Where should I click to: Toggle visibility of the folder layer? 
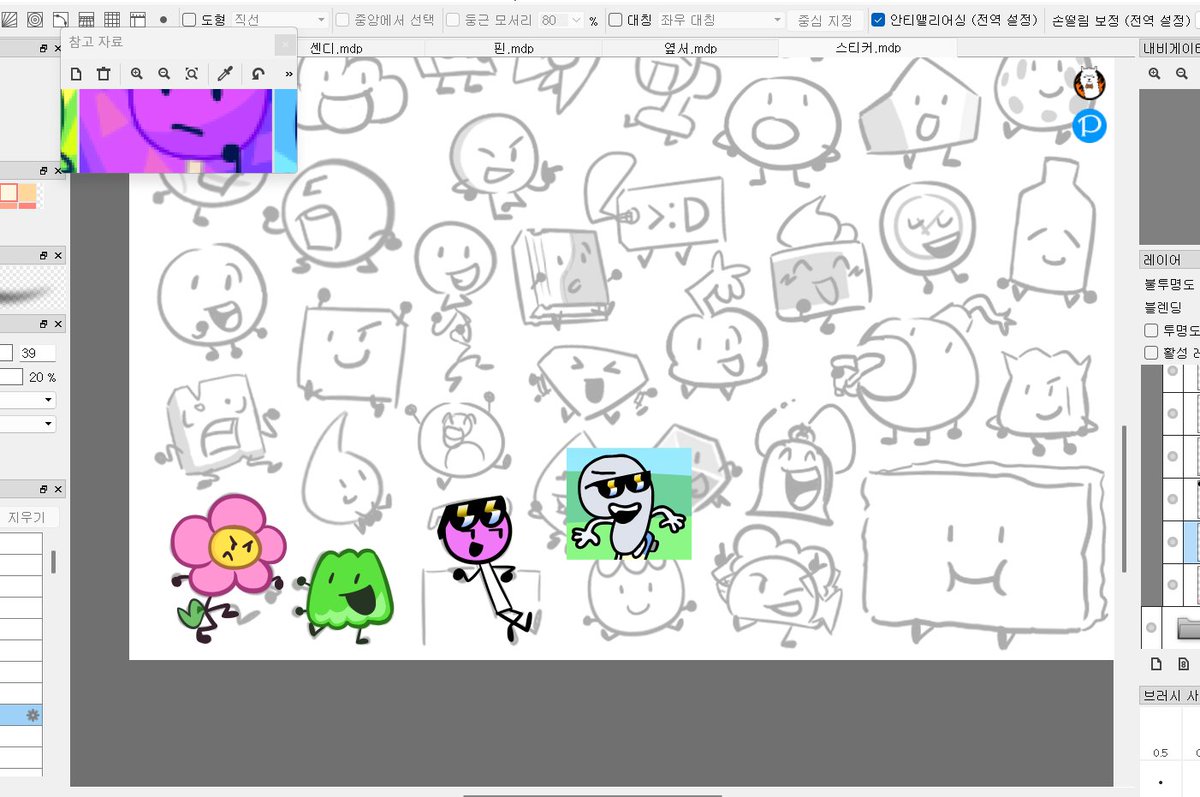click(x=1151, y=627)
